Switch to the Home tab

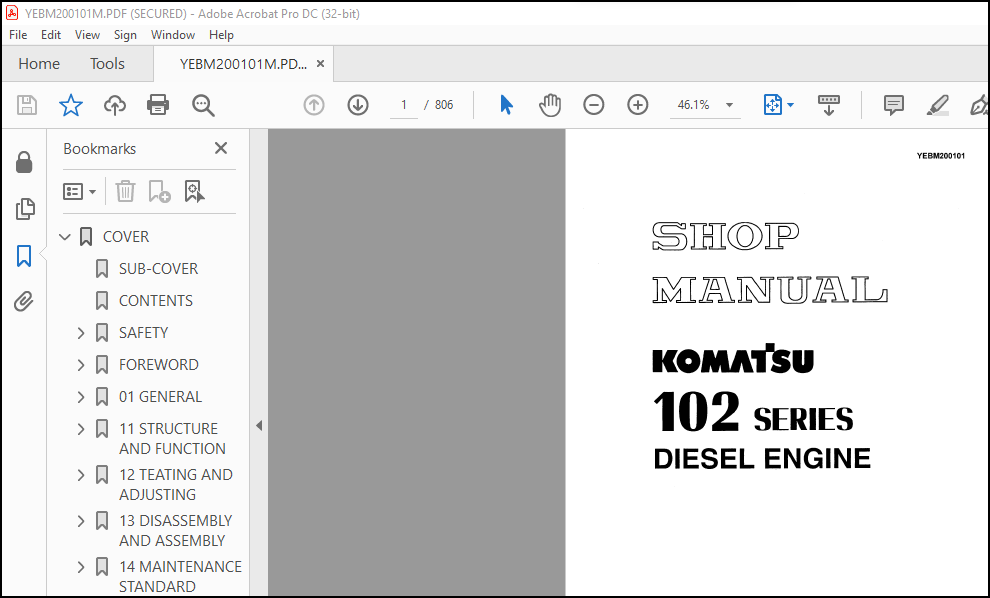click(x=39, y=64)
